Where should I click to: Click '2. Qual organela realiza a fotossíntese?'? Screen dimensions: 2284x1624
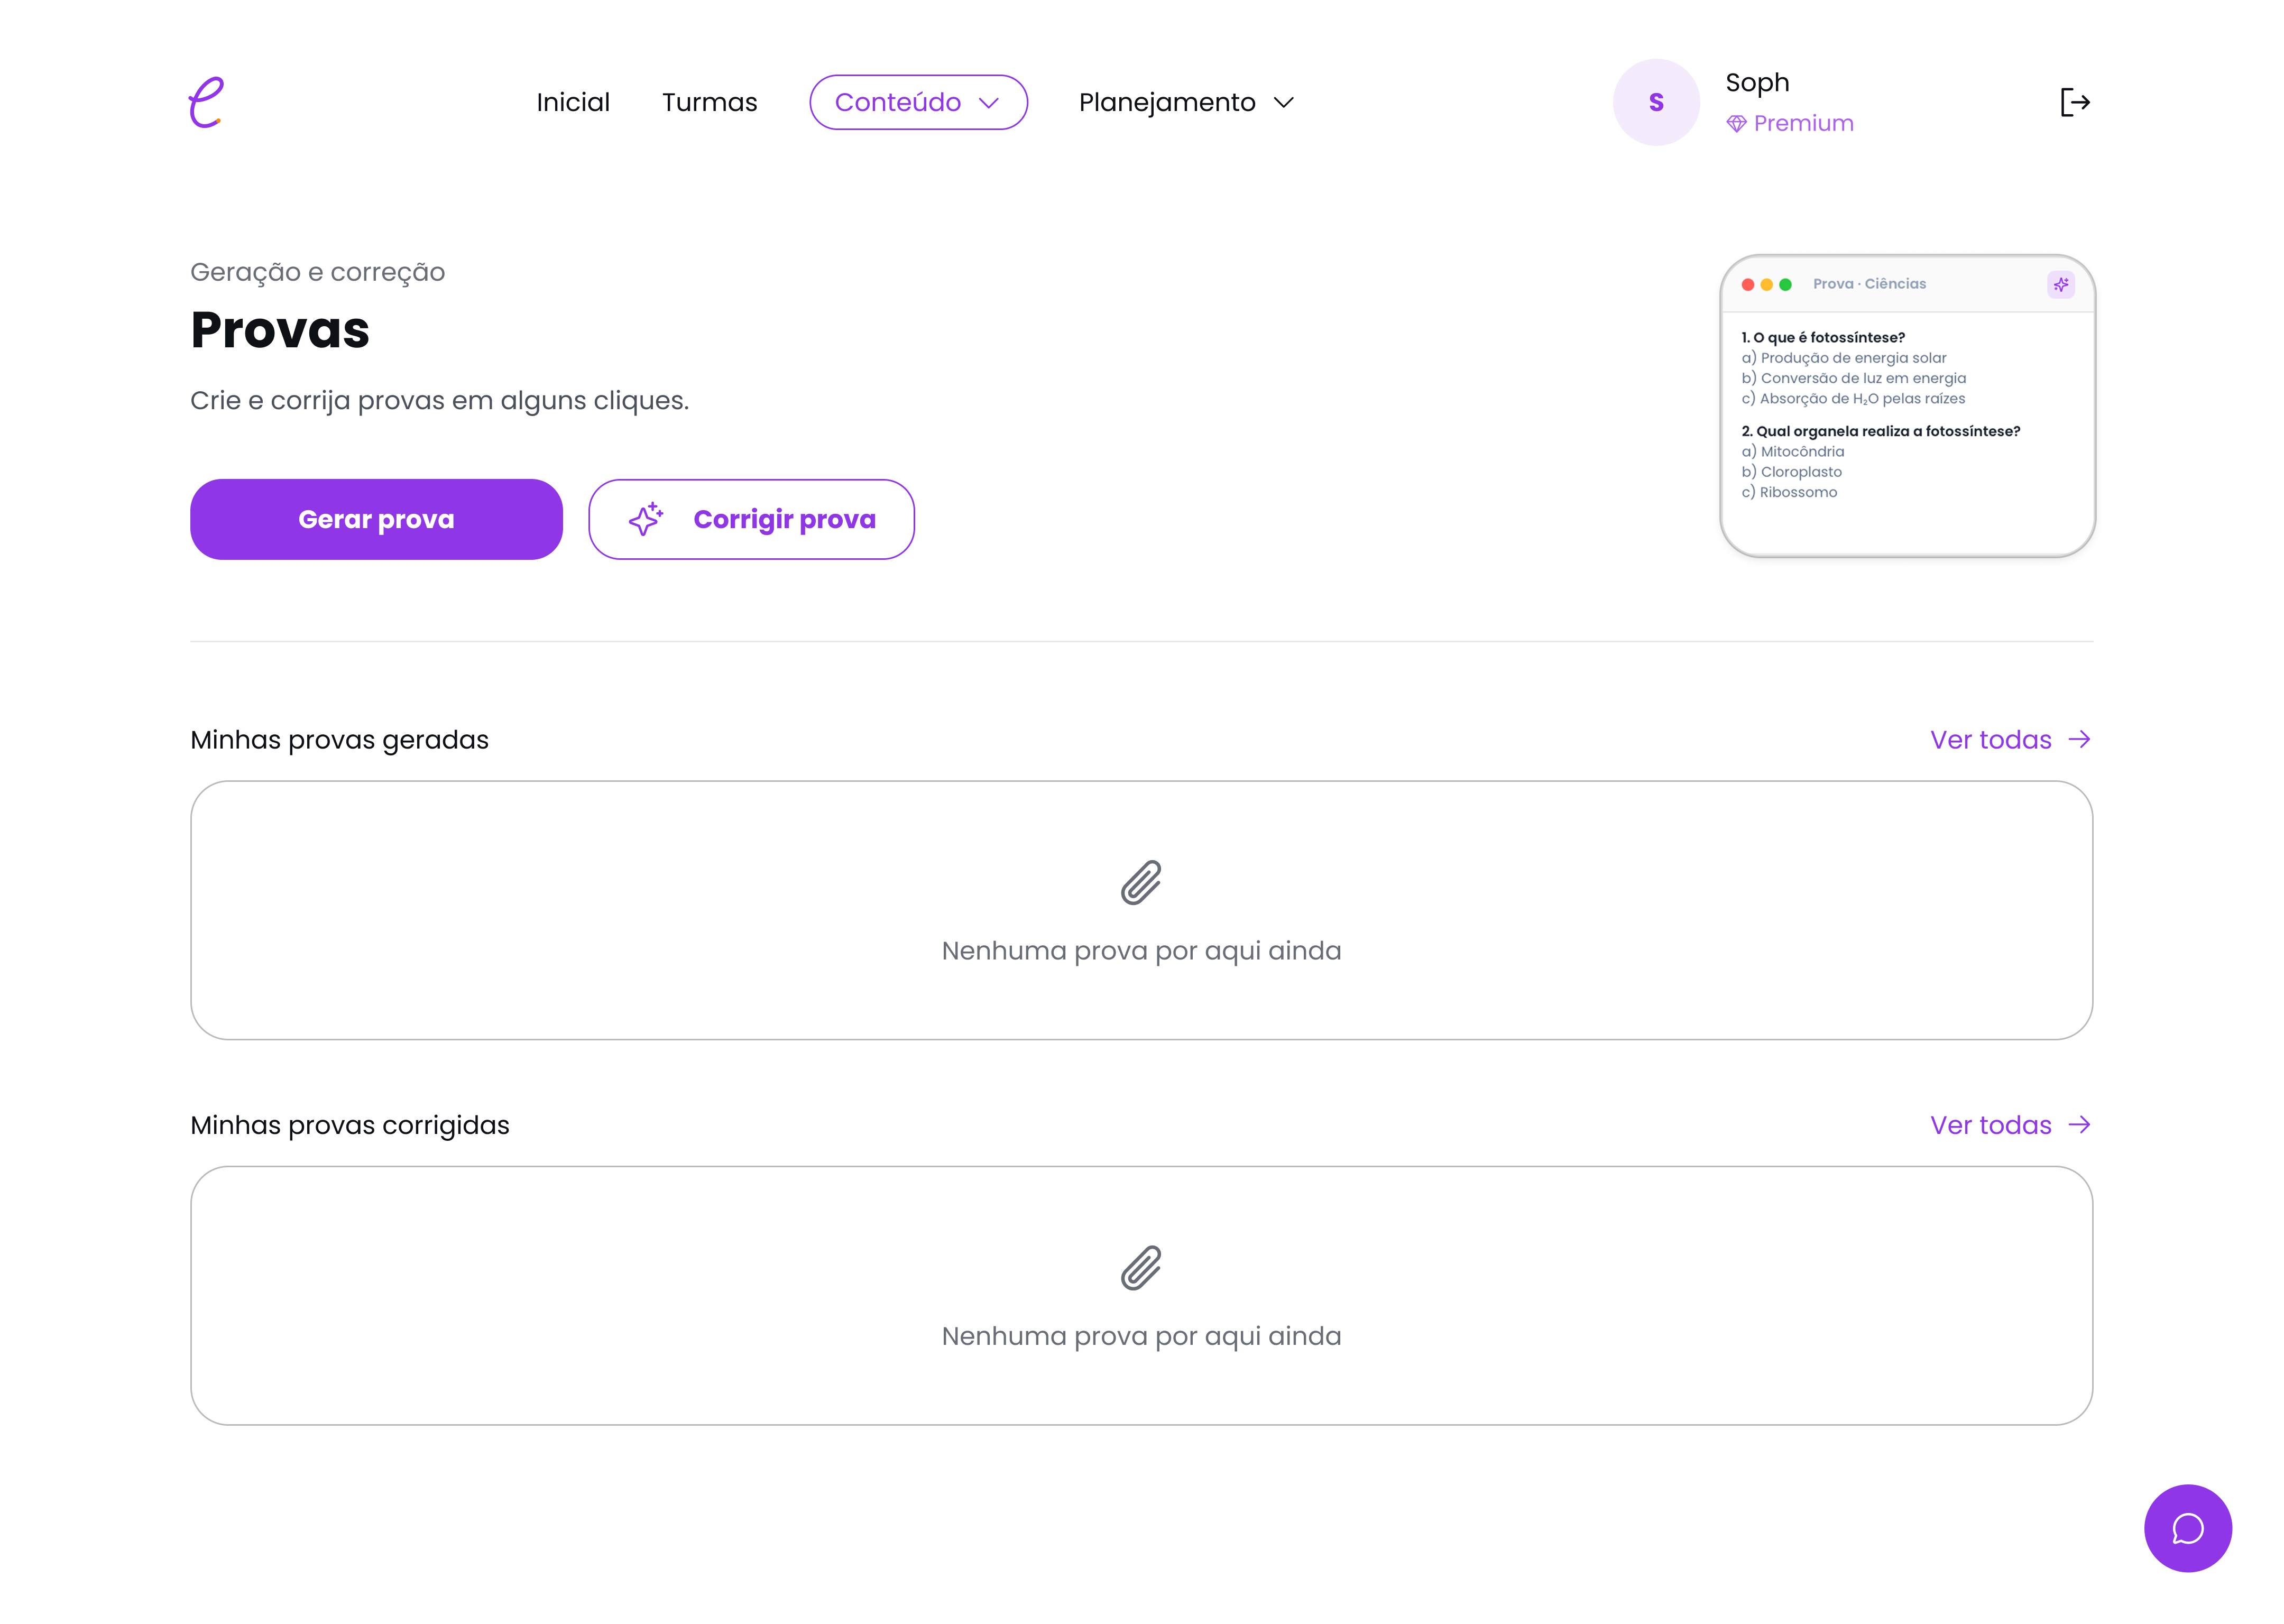pyautogui.click(x=1880, y=431)
